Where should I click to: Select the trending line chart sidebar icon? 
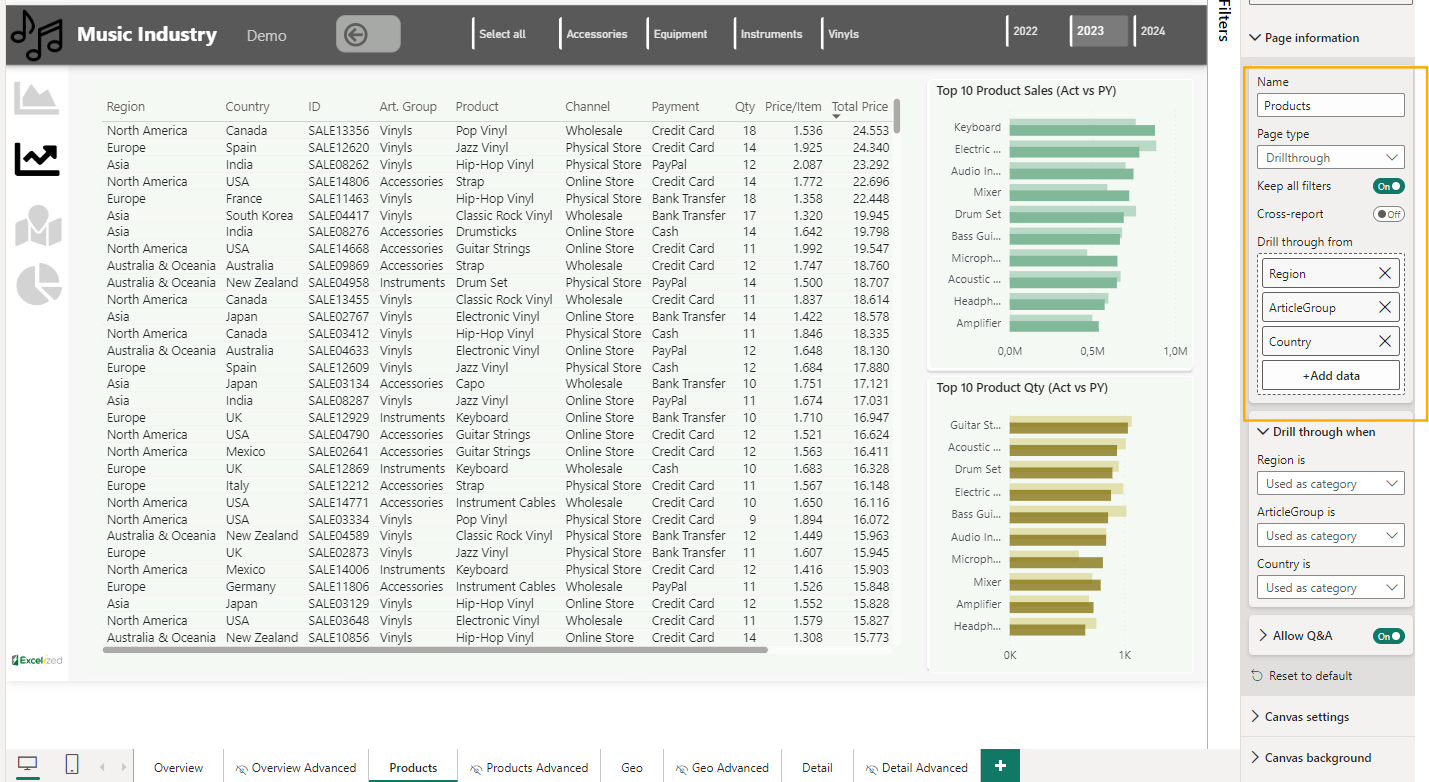pyautogui.click(x=37, y=158)
